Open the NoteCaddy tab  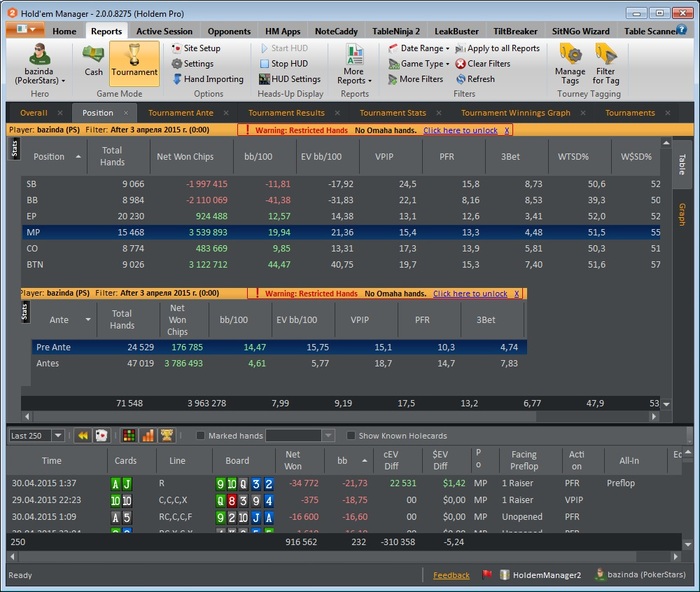click(336, 31)
